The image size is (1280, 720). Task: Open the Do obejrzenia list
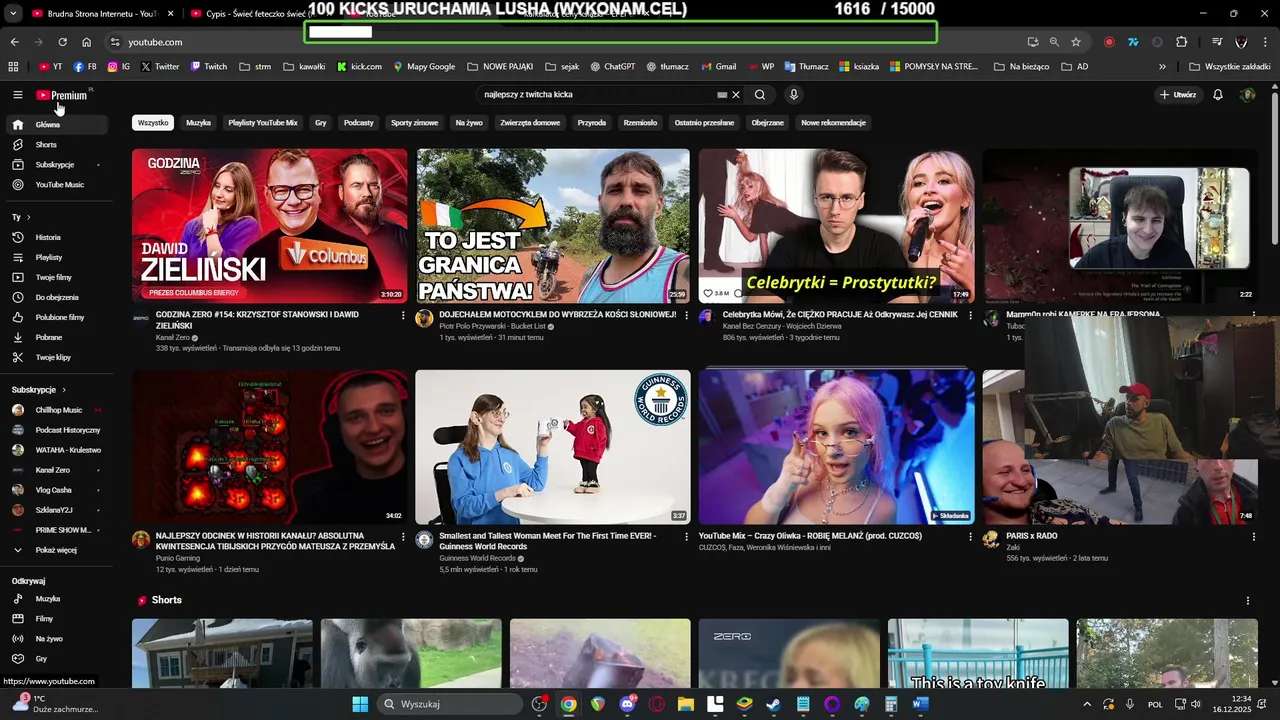tap(56, 298)
